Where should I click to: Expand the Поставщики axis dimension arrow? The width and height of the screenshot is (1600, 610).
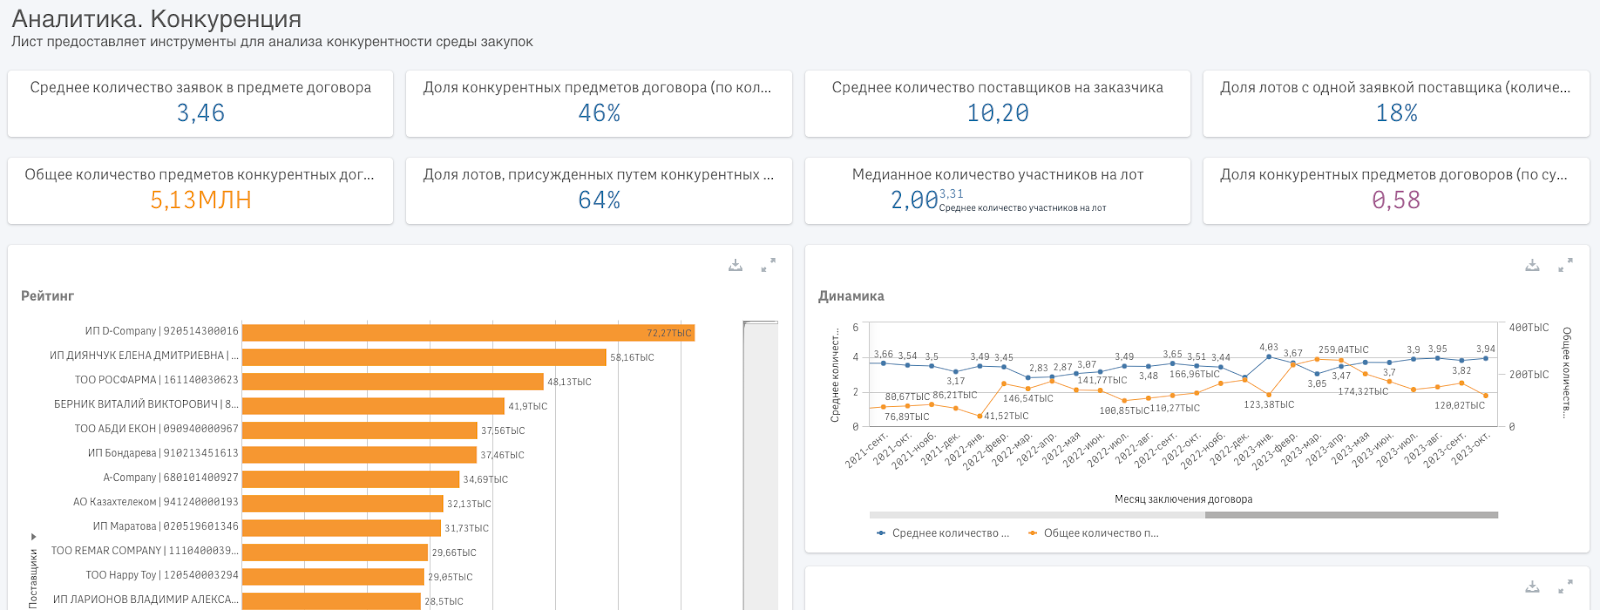(33, 537)
